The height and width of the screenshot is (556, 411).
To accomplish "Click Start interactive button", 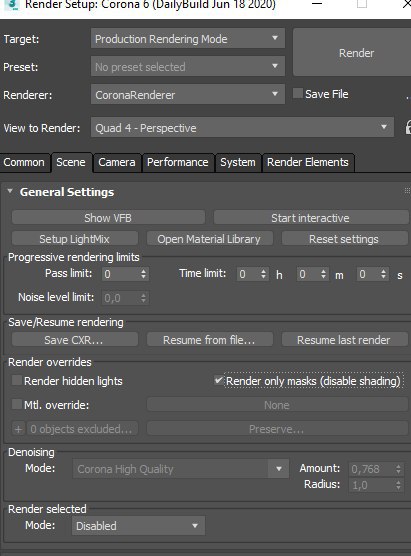I will 311,218.
